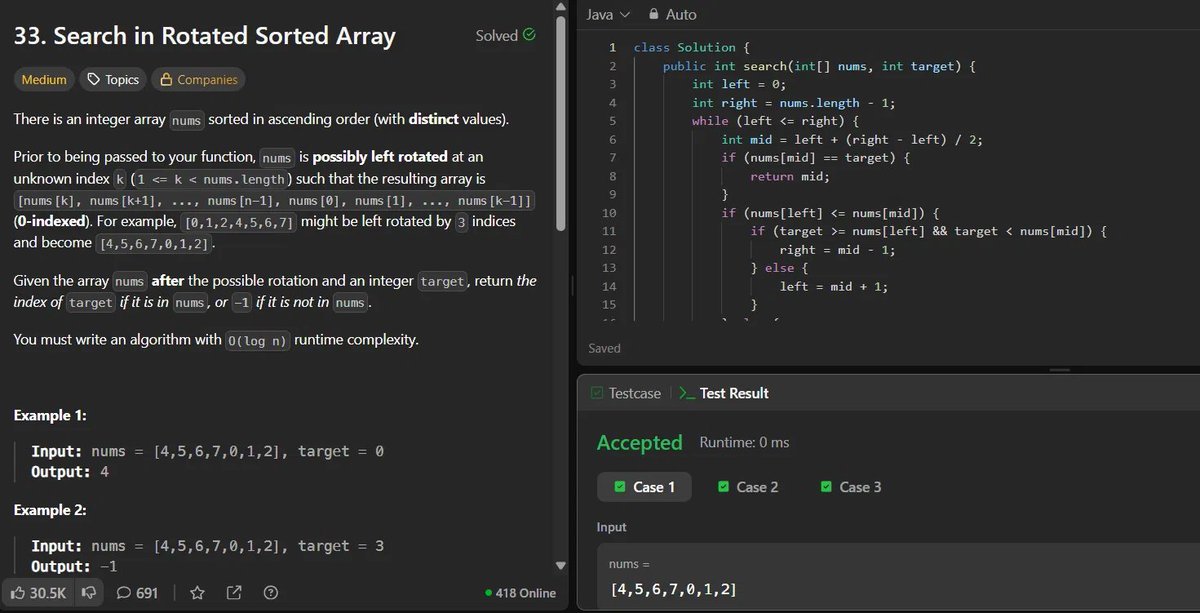The image size is (1200, 613).
Task: Click the tag icon in Topics
Action: [94, 80]
